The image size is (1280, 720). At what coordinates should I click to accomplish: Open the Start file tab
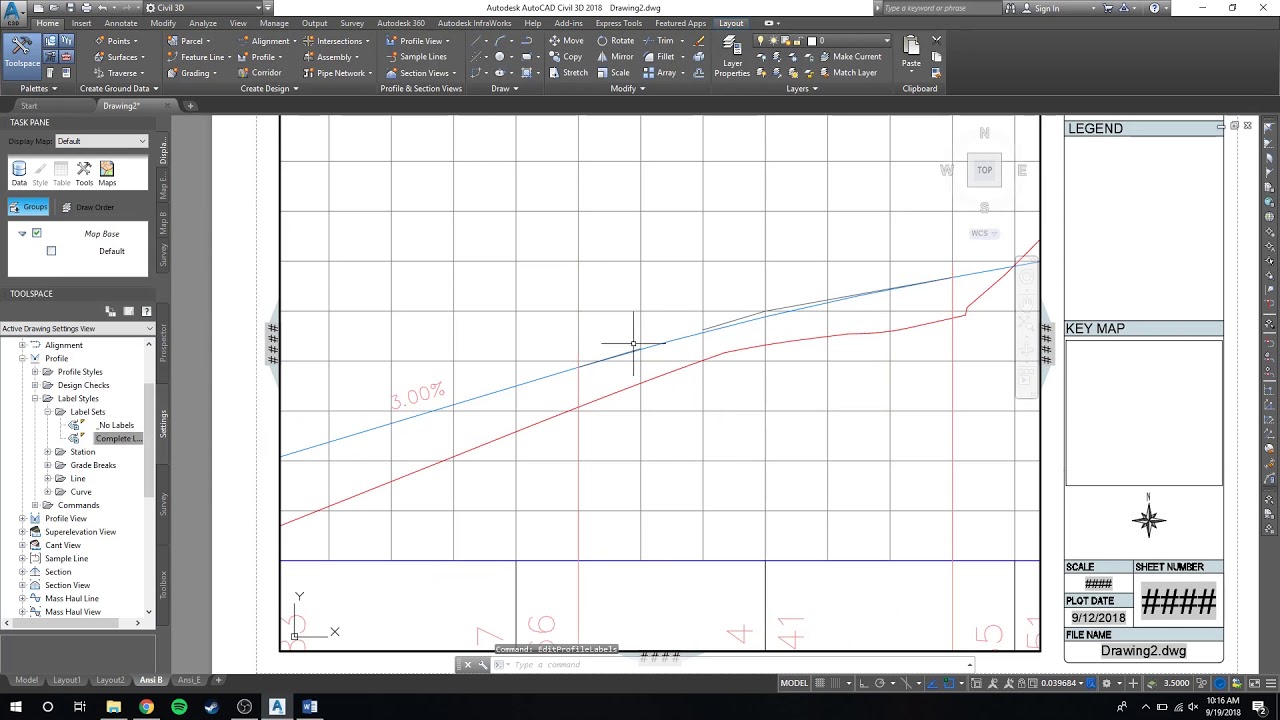(29, 106)
